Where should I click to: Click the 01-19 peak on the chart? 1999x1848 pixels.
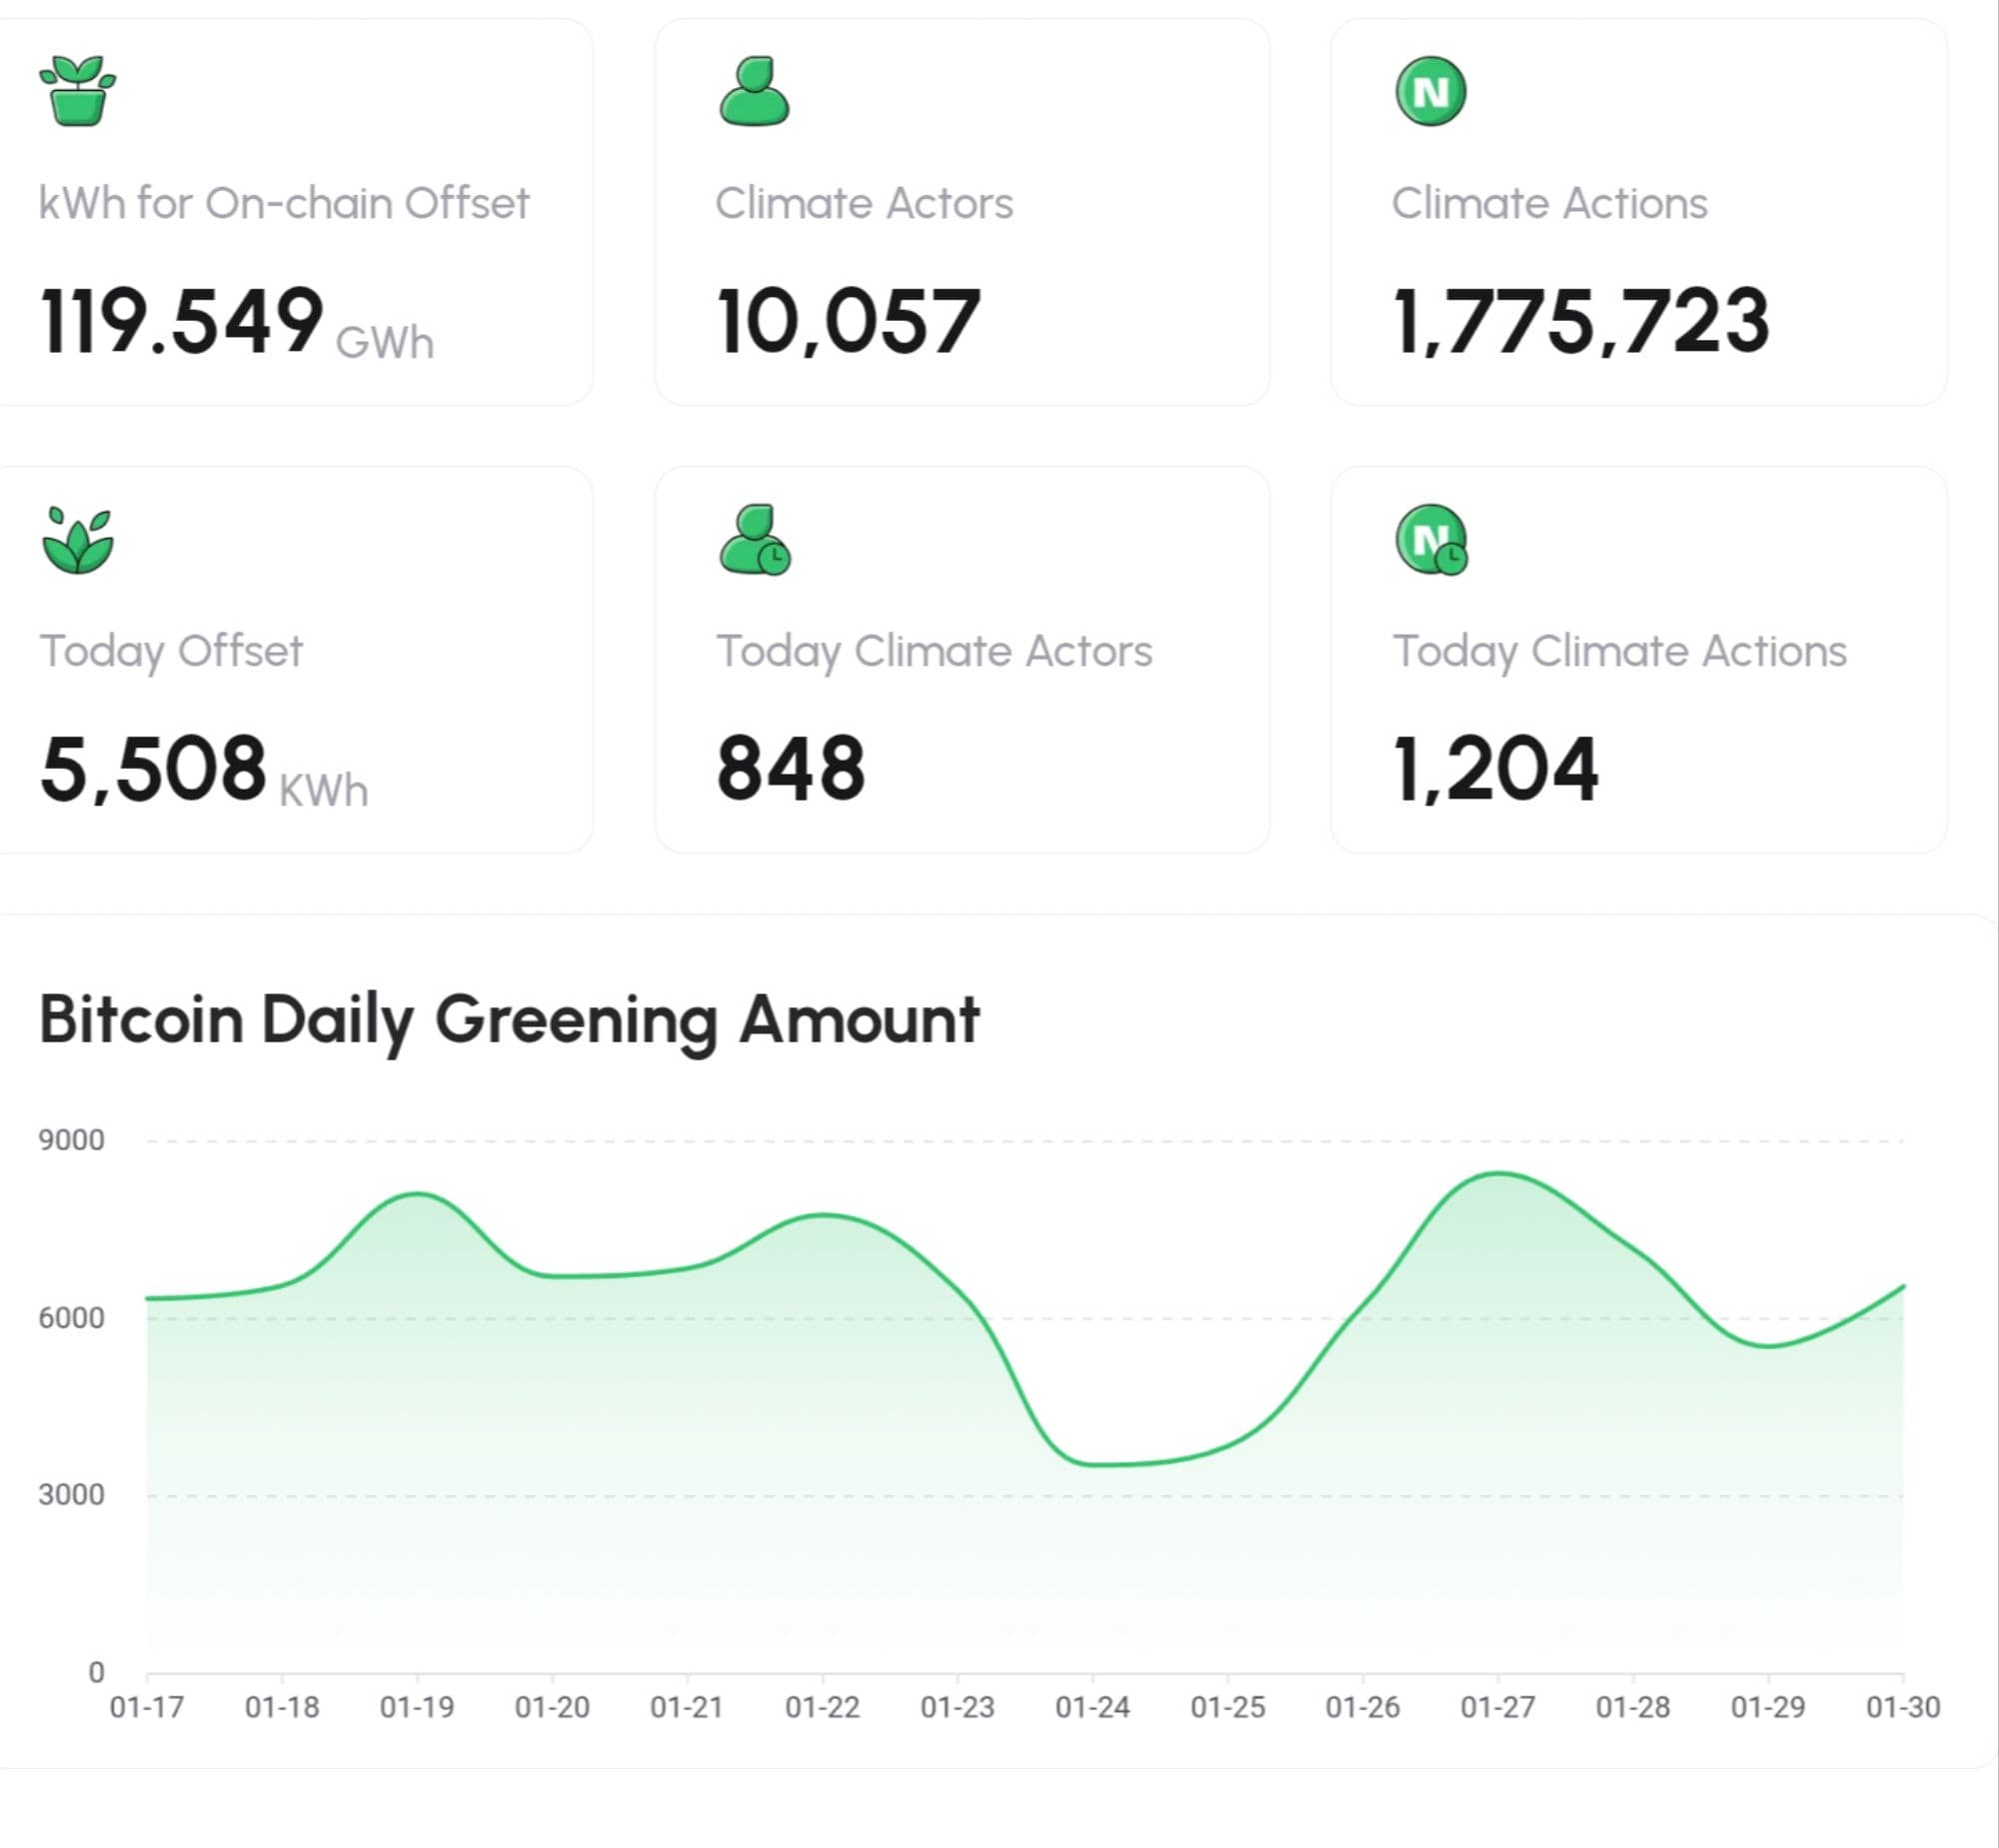tap(417, 1194)
